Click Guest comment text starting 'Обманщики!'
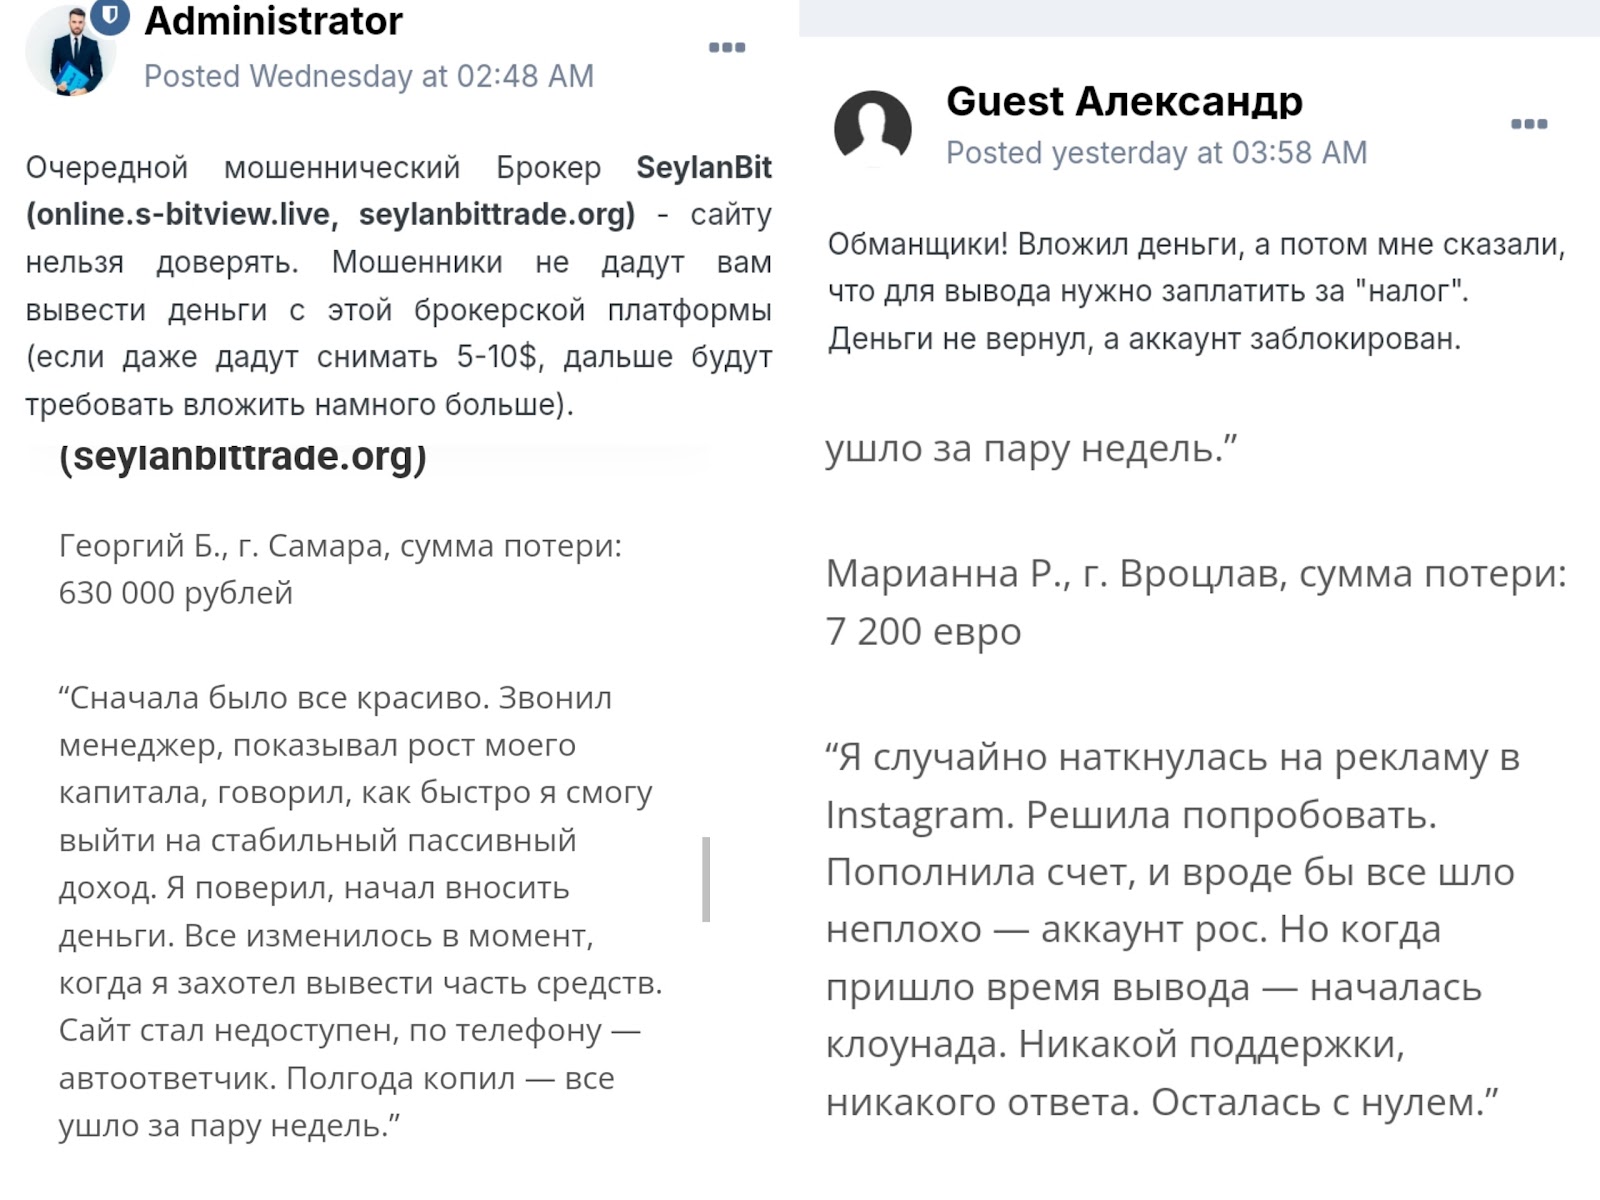Viewport: 1600px width, 1200px height. click(x=1196, y=291)
